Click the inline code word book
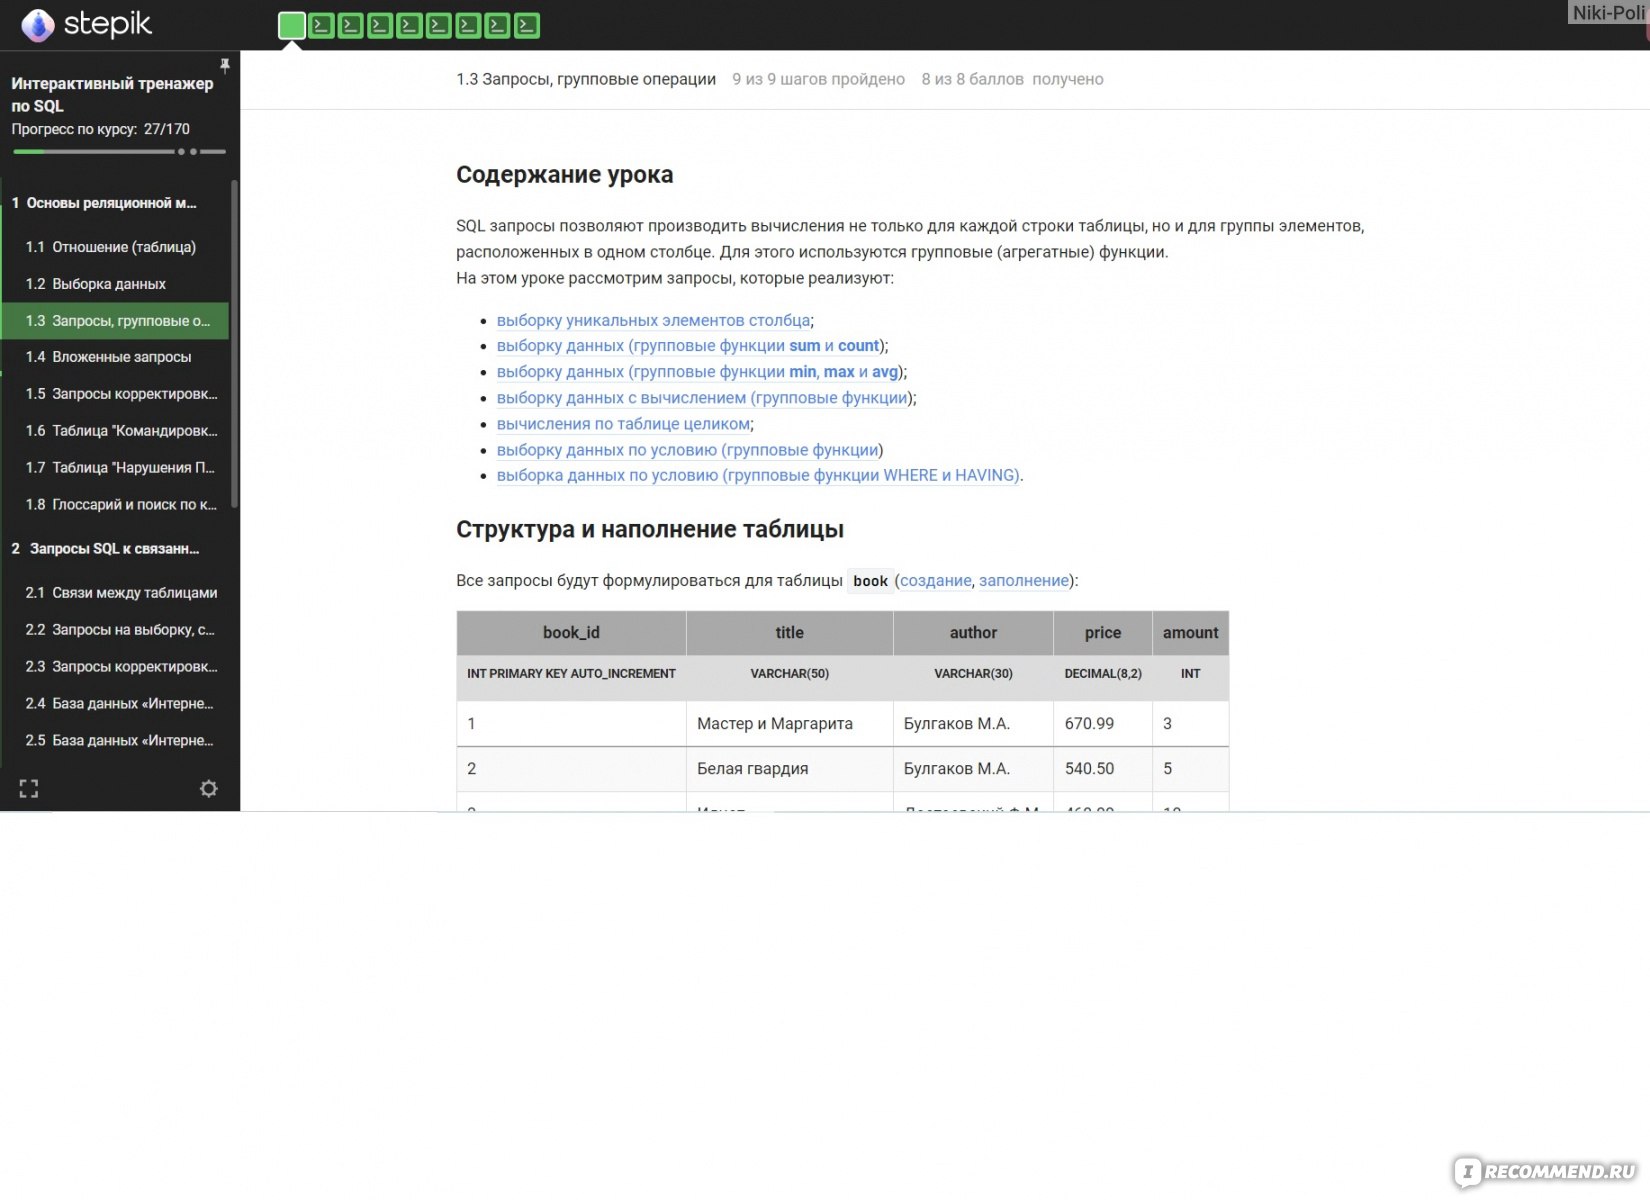This screenshot has width=1650, height=1200. coord(870,581)
